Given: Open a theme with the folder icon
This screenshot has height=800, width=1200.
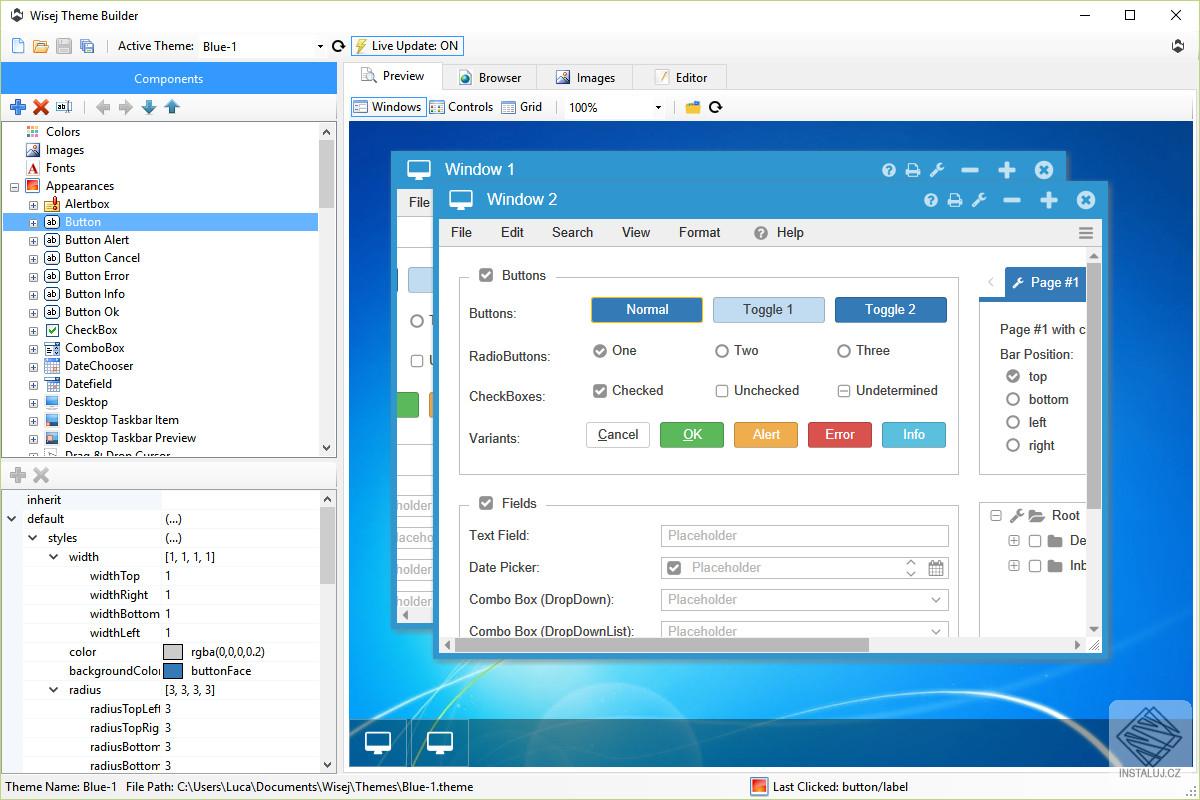Looking at the screenshot, I should (x=41, y=46).
